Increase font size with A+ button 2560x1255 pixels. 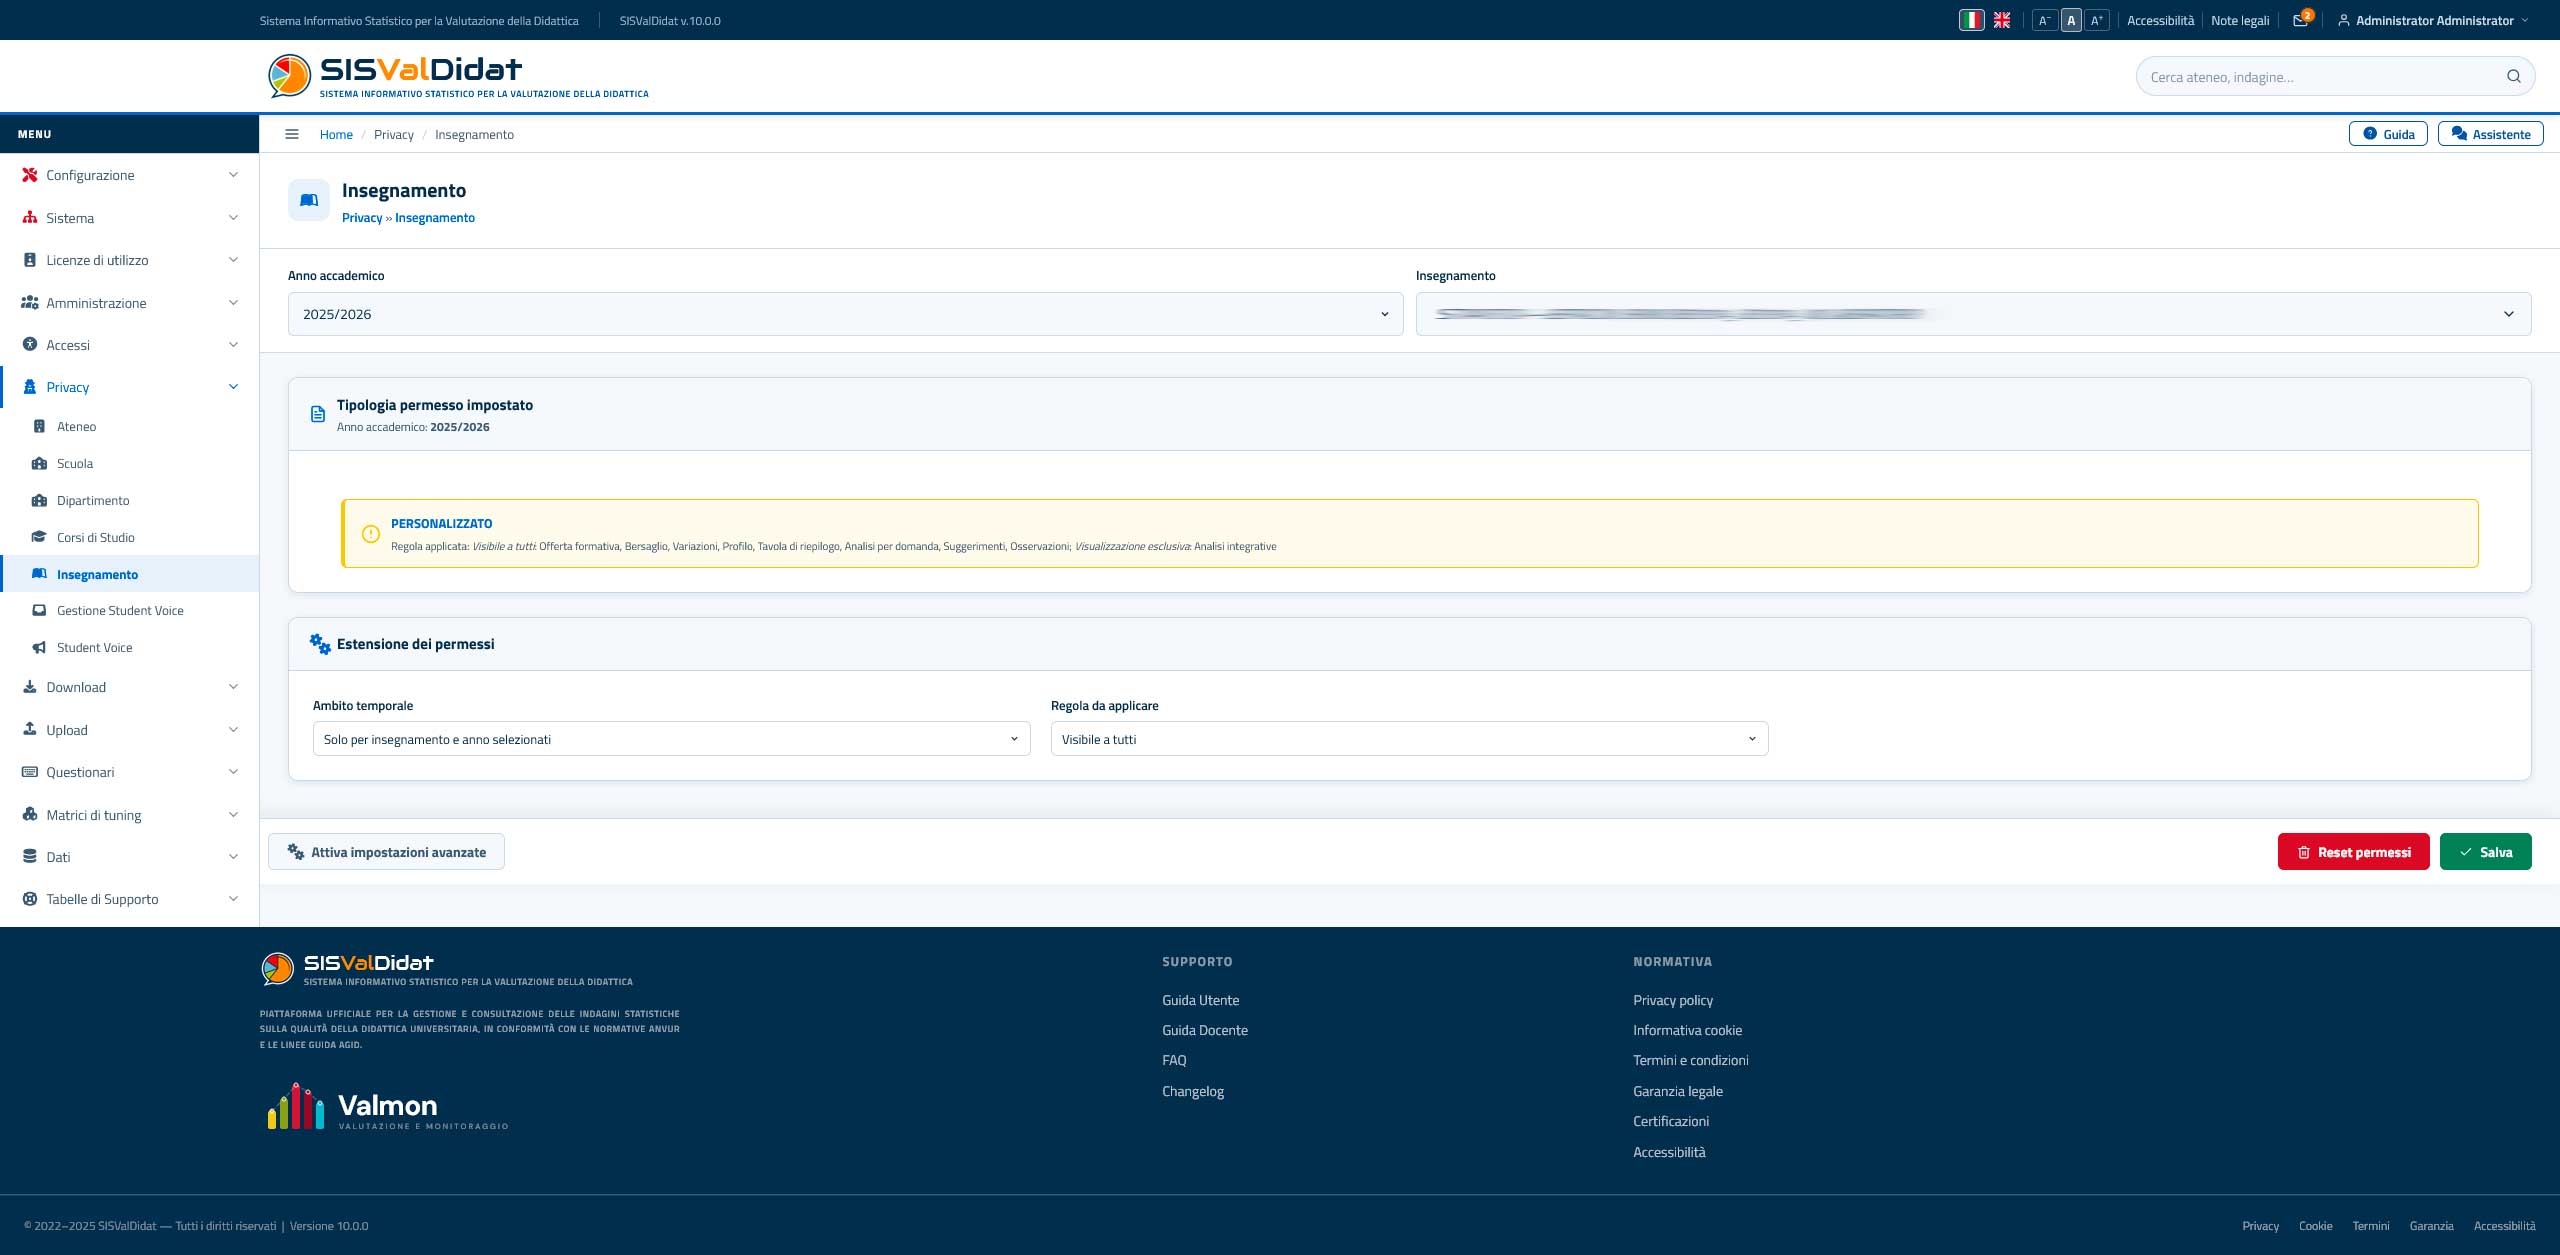2097,20
